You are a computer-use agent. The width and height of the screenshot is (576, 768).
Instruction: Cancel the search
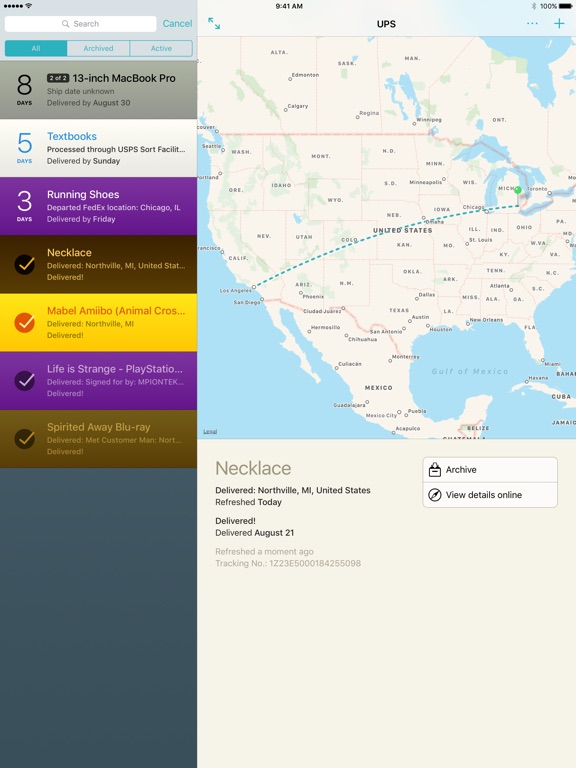click(x=177, y=24)
